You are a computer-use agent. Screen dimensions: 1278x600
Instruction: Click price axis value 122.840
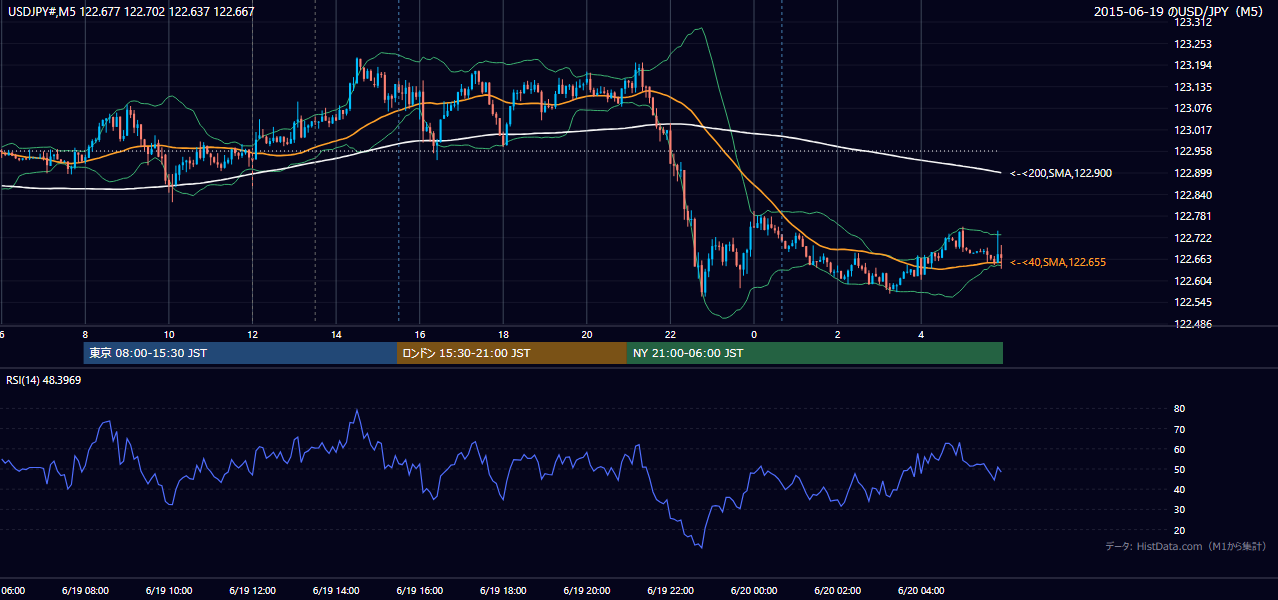[1192, 195]
